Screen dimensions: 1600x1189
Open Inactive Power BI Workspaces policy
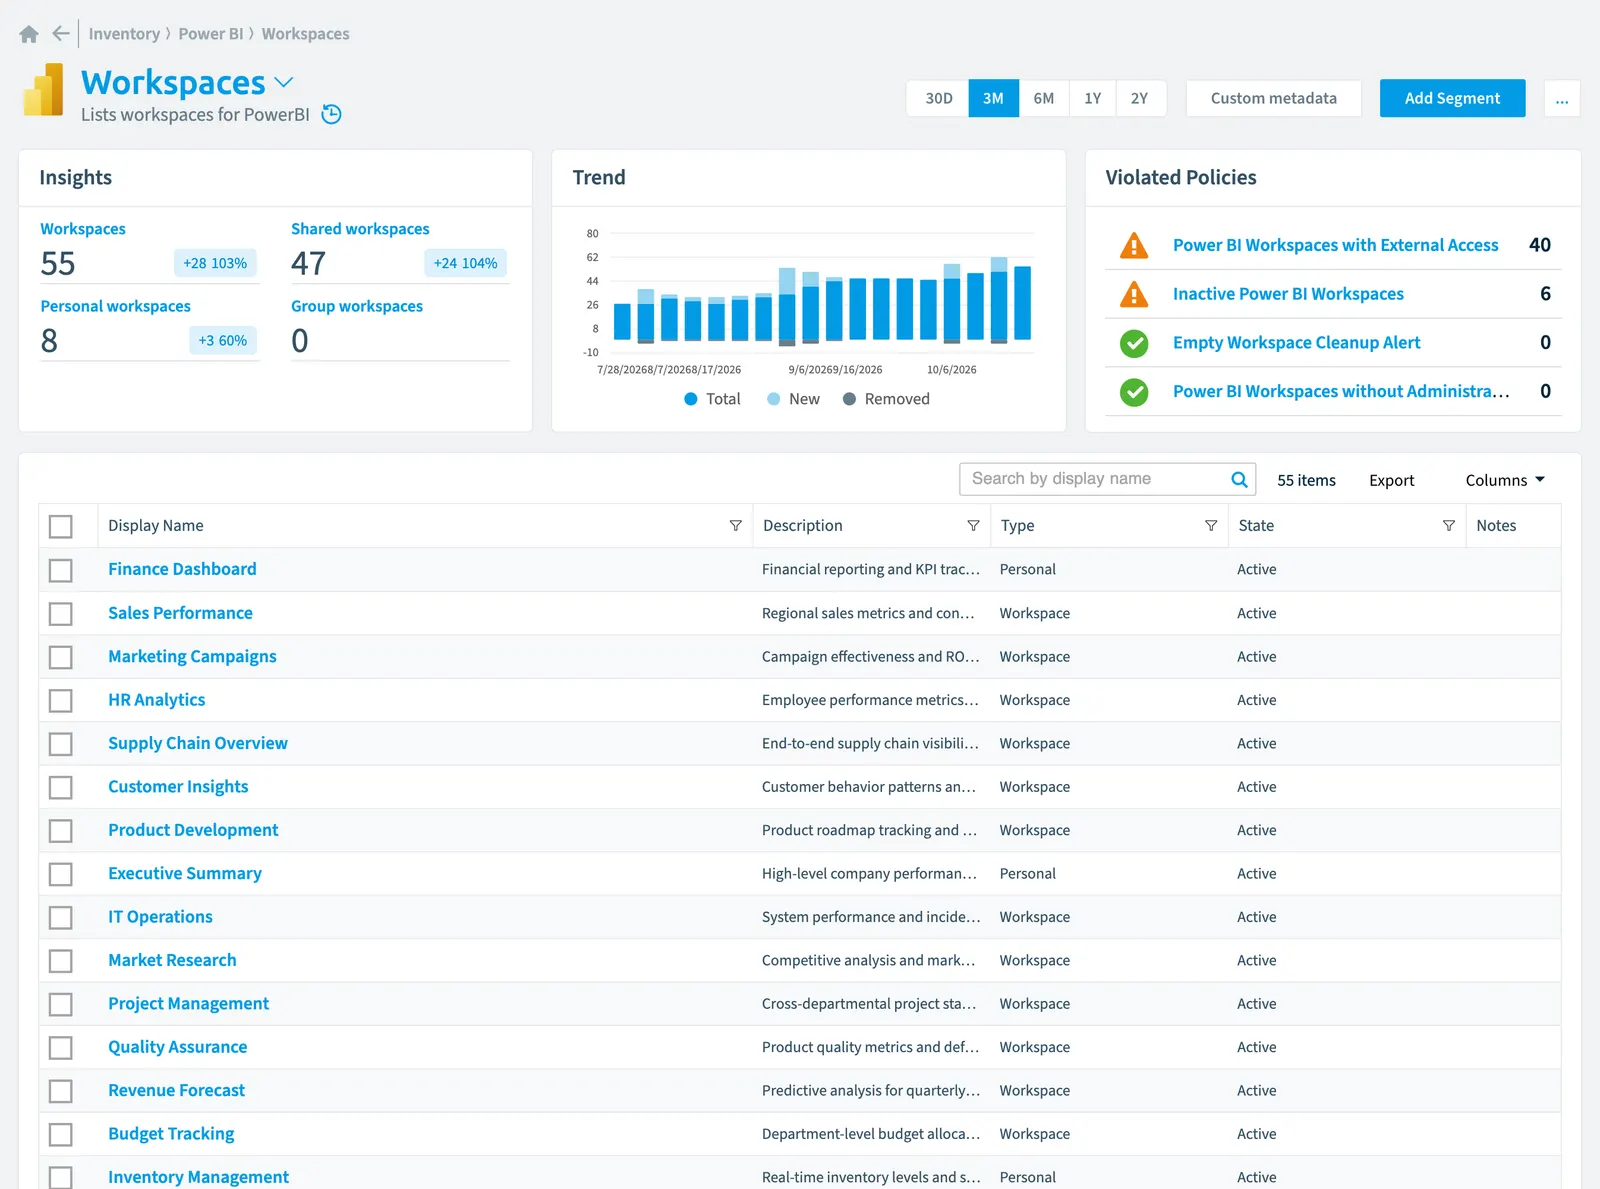pyautogui.click(x=1288, y=294)
